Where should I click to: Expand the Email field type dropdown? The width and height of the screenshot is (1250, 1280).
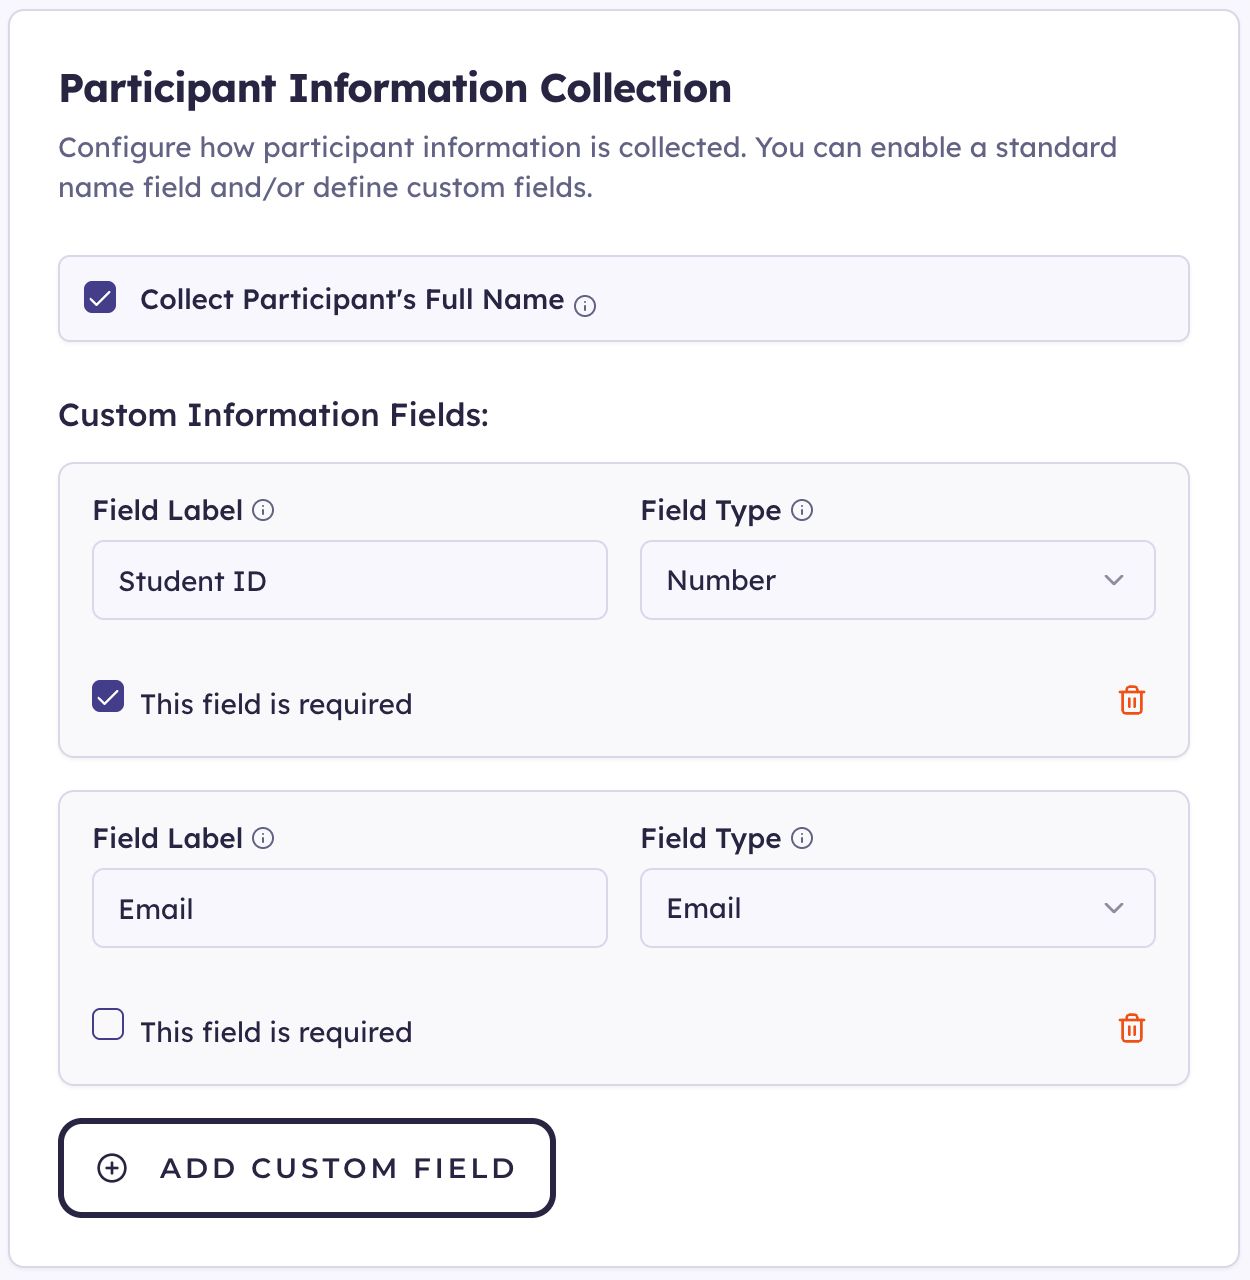897,908
